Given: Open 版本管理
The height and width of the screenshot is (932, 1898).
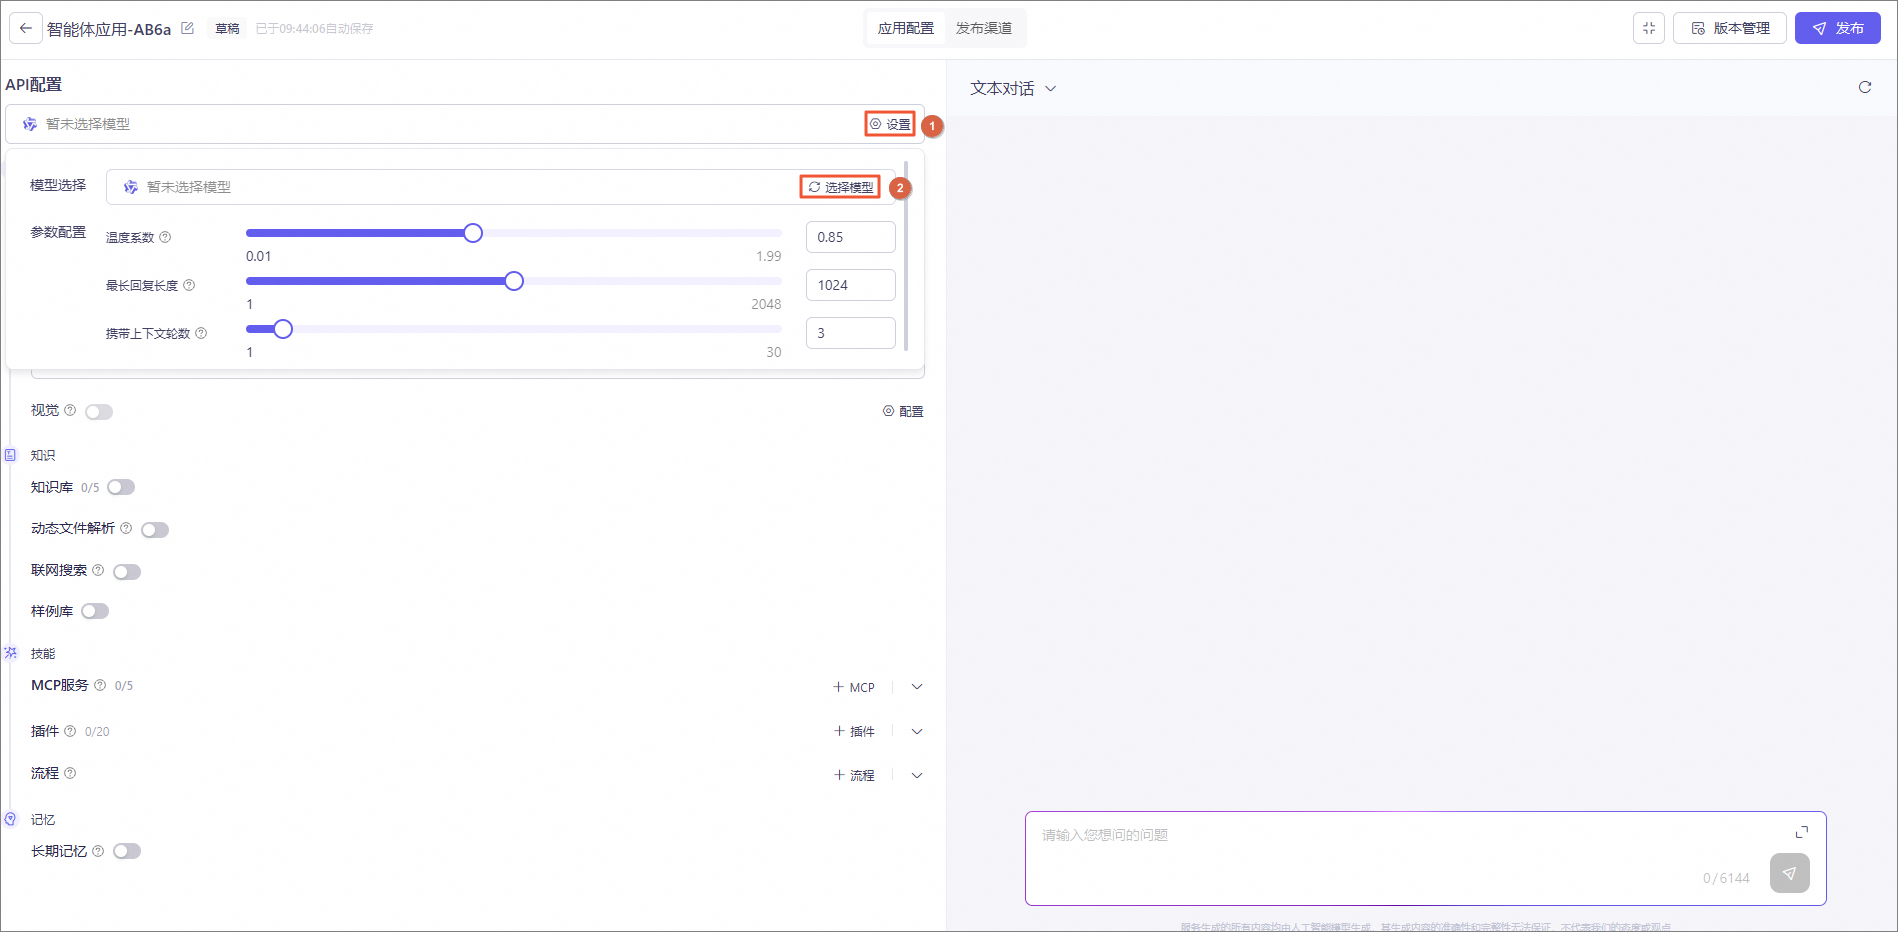Looking at the screenshot, I should (x=1730, y=28).
